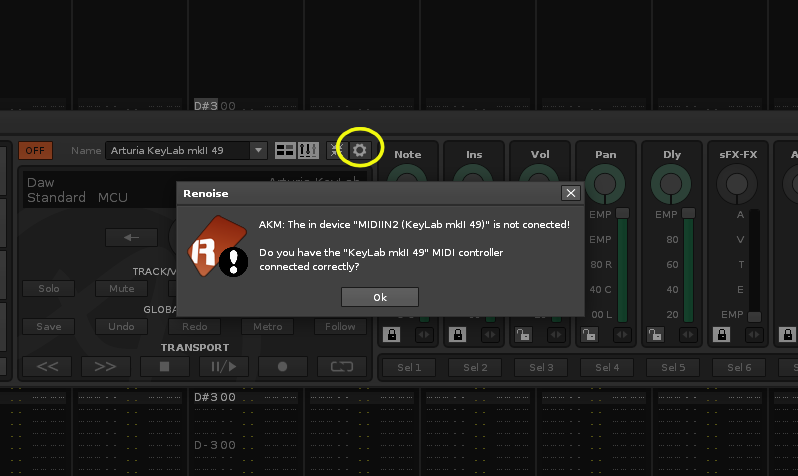The image size is (798, 476).
Task: Click the fast-forward >> transport button
Action: tap(105, 367)
